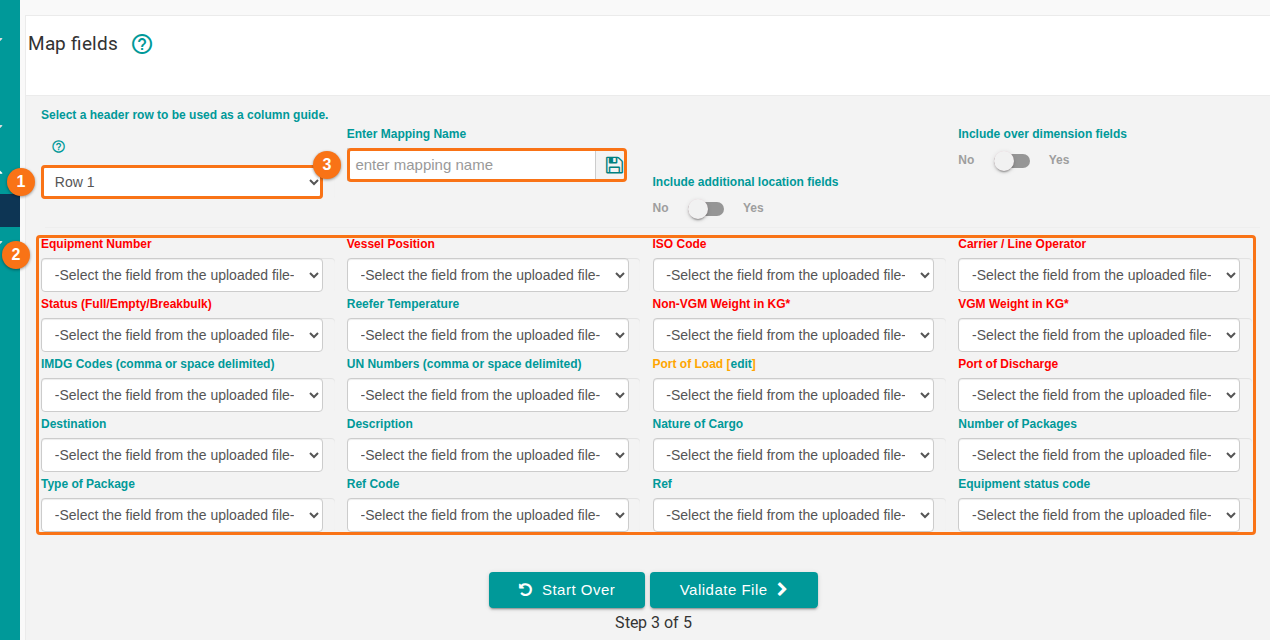
Task: Click the 'Enter Mapping Name' label
Action: tap(406, 134)
